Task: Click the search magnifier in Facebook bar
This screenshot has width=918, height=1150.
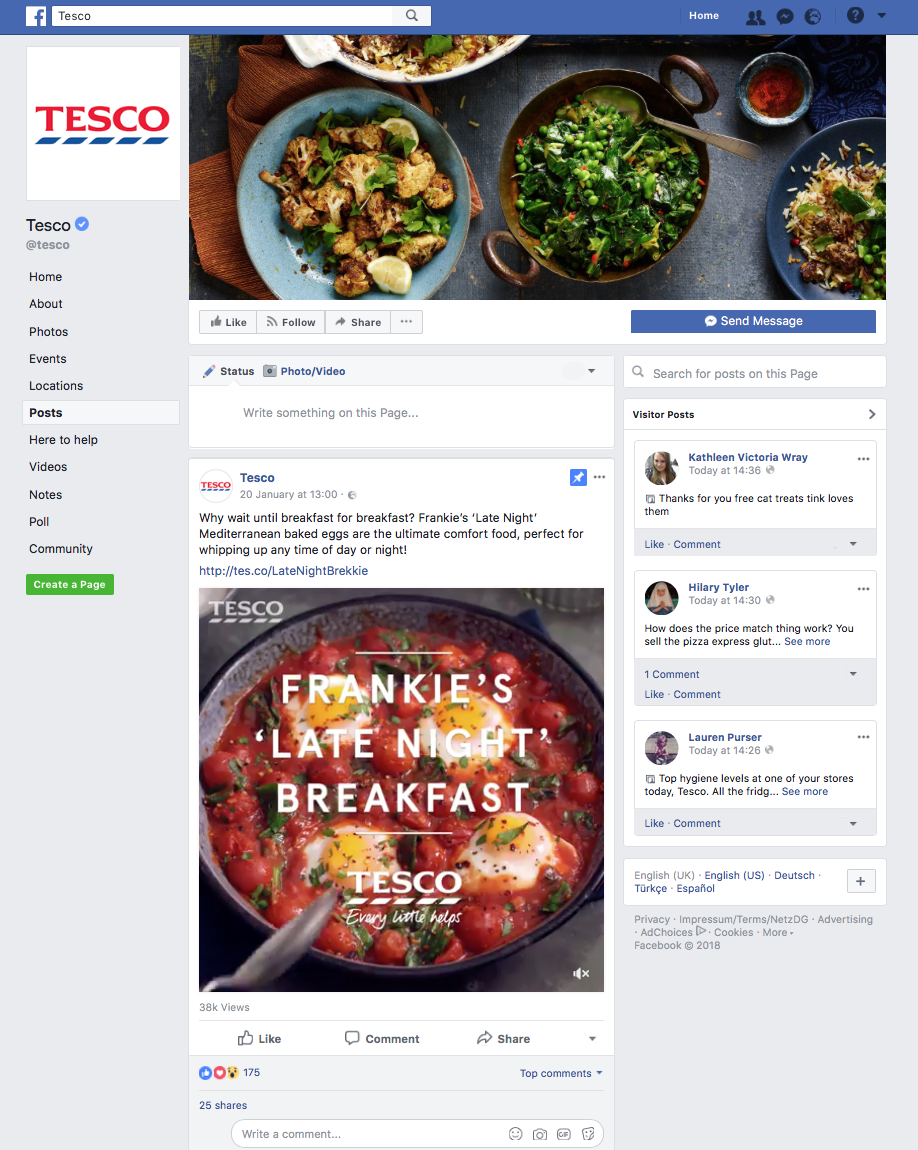Action: tap(412, 15)
